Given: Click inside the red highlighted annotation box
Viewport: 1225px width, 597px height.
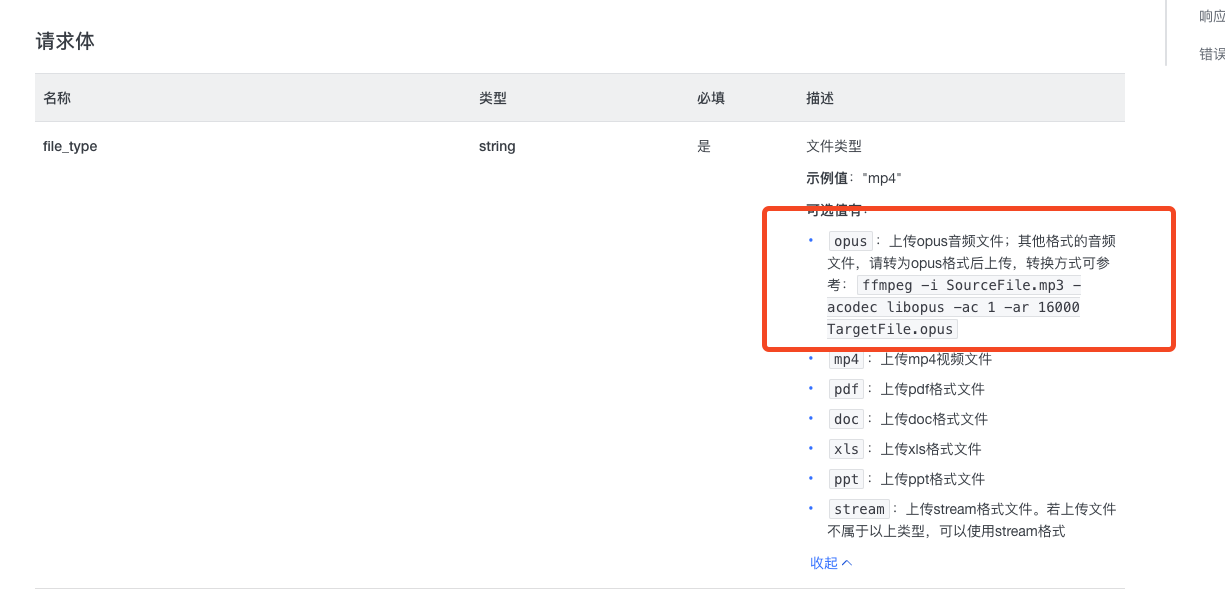Looking at the screenshot, I should [x=968, y=280].
